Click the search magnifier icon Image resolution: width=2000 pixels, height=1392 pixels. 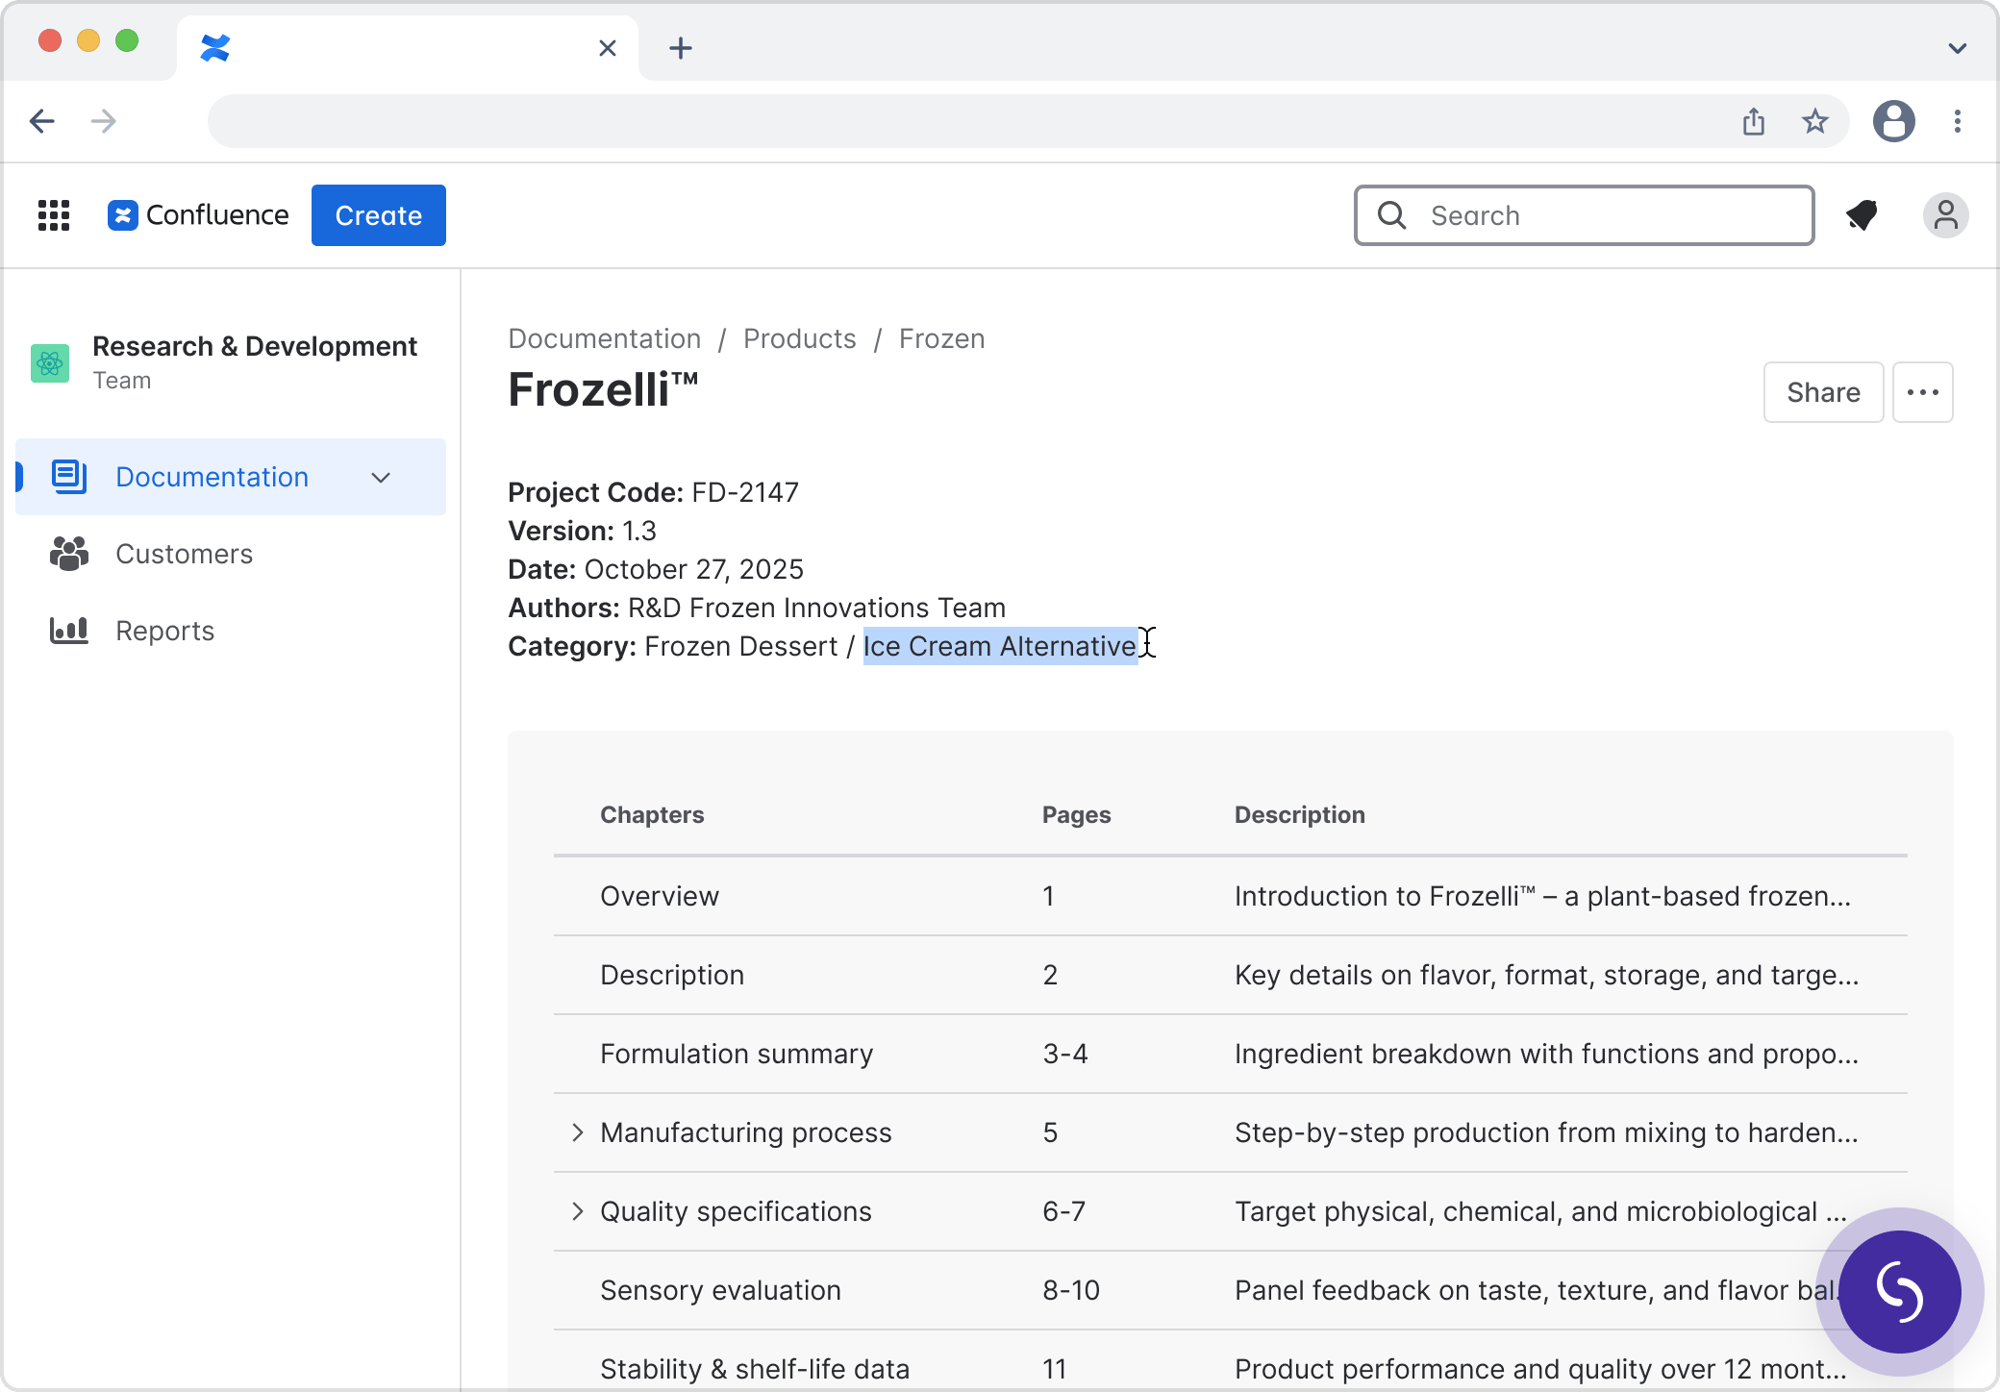pyautogui.click(x=1392, y=215)
